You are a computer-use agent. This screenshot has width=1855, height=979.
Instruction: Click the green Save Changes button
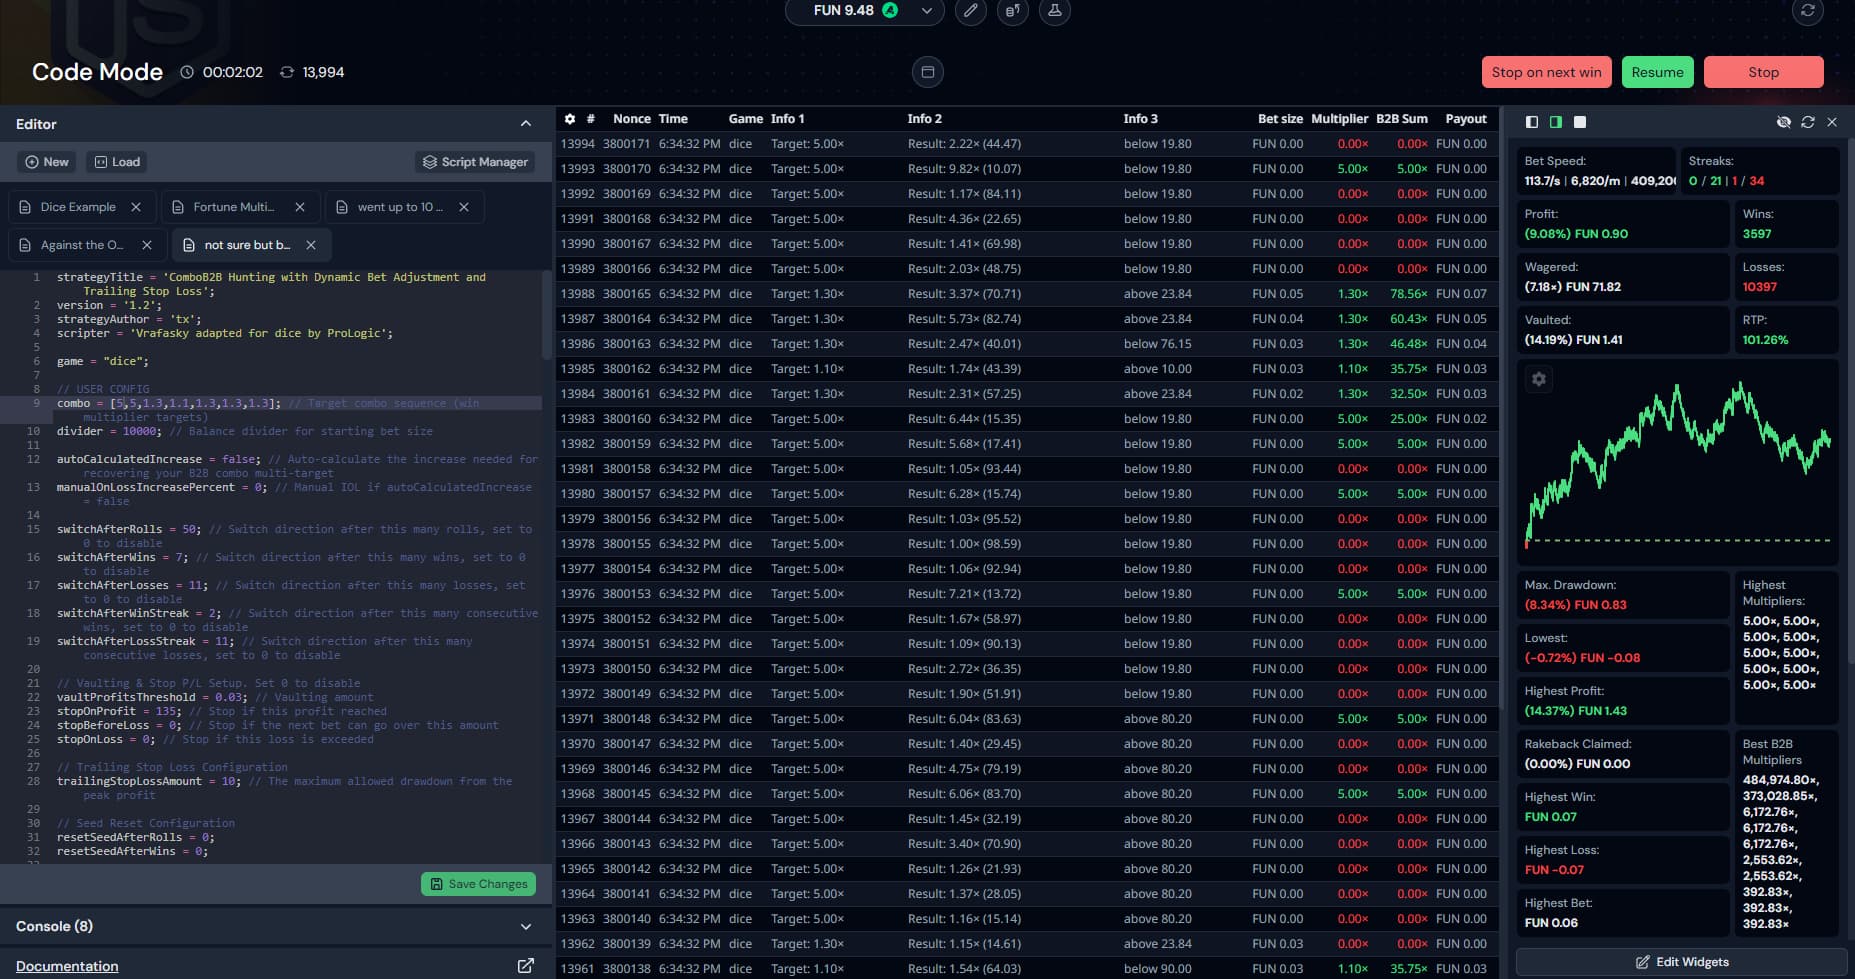[478, 884]
